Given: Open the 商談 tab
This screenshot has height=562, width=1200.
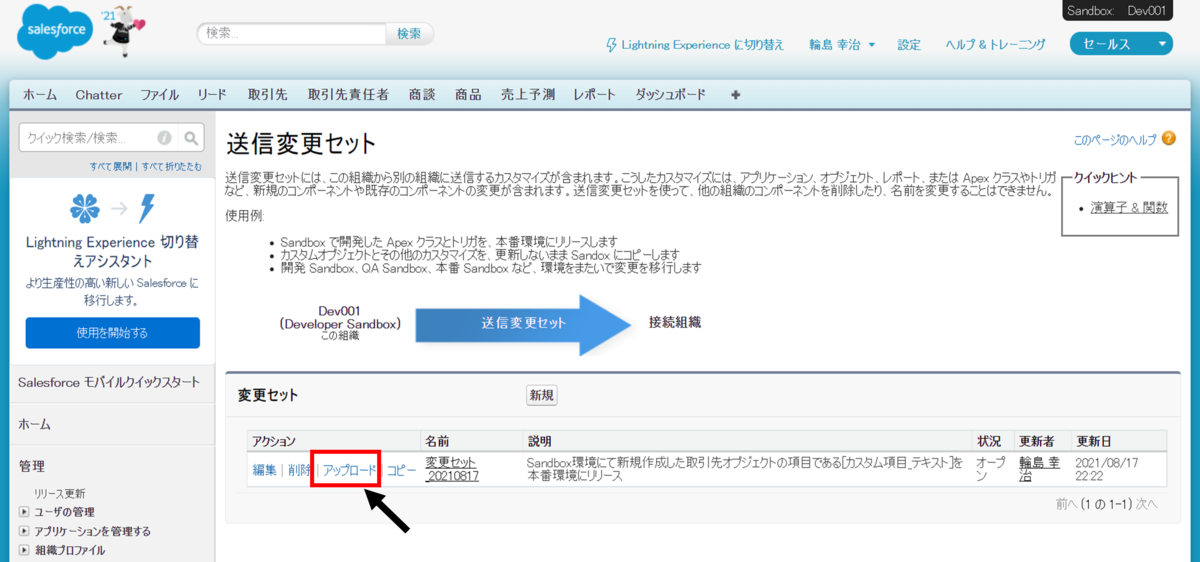Looking at the screenshot, I should coord(422,95).
